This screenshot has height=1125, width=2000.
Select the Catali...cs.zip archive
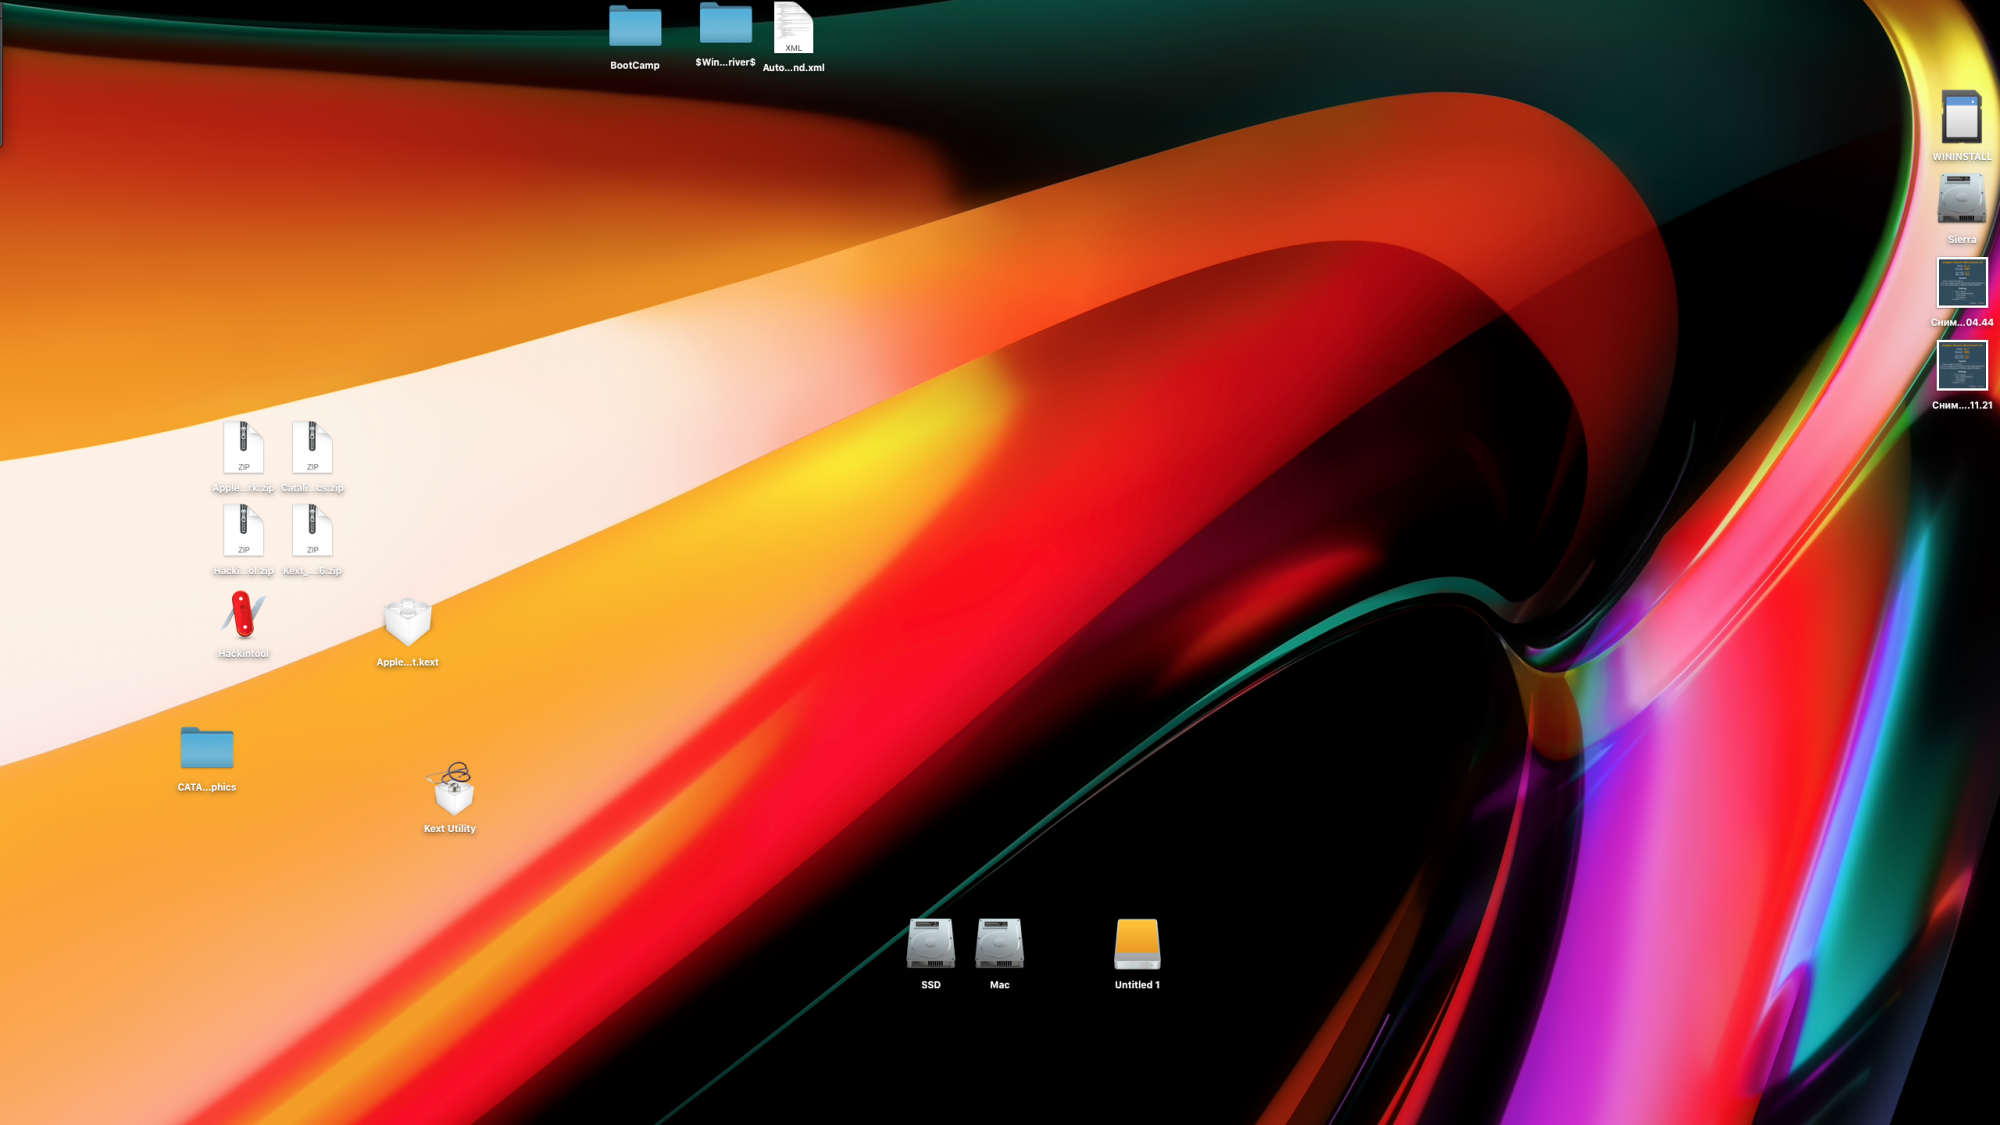[312, 447]
